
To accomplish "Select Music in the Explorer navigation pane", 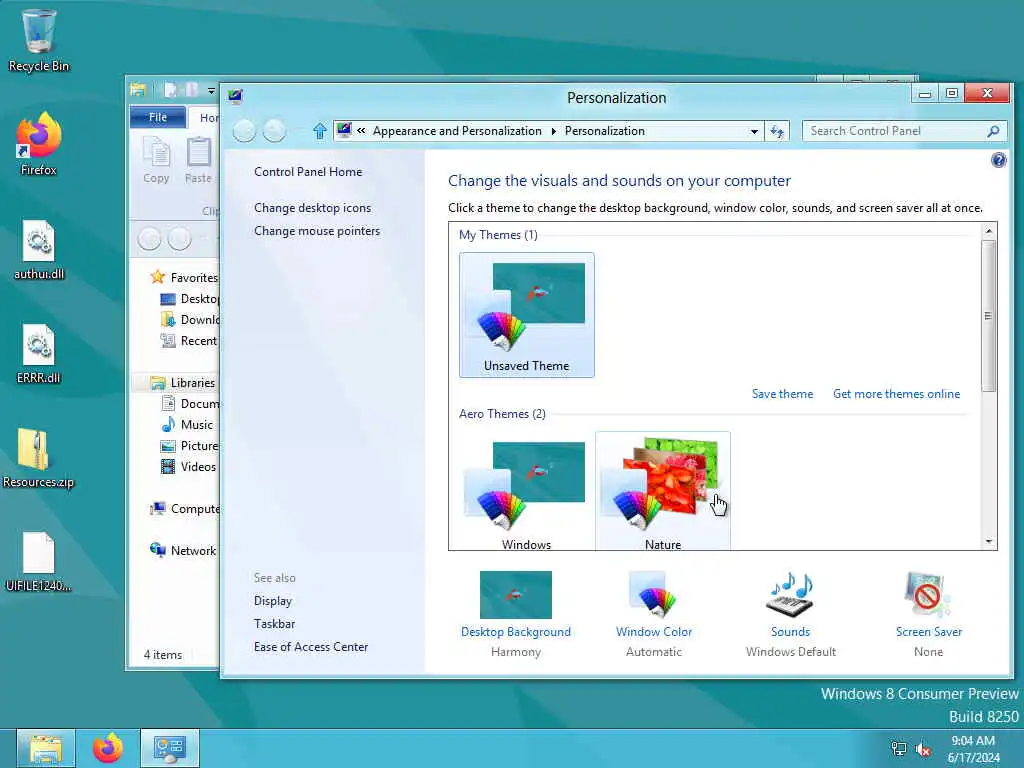I will [x=187, y=424].
